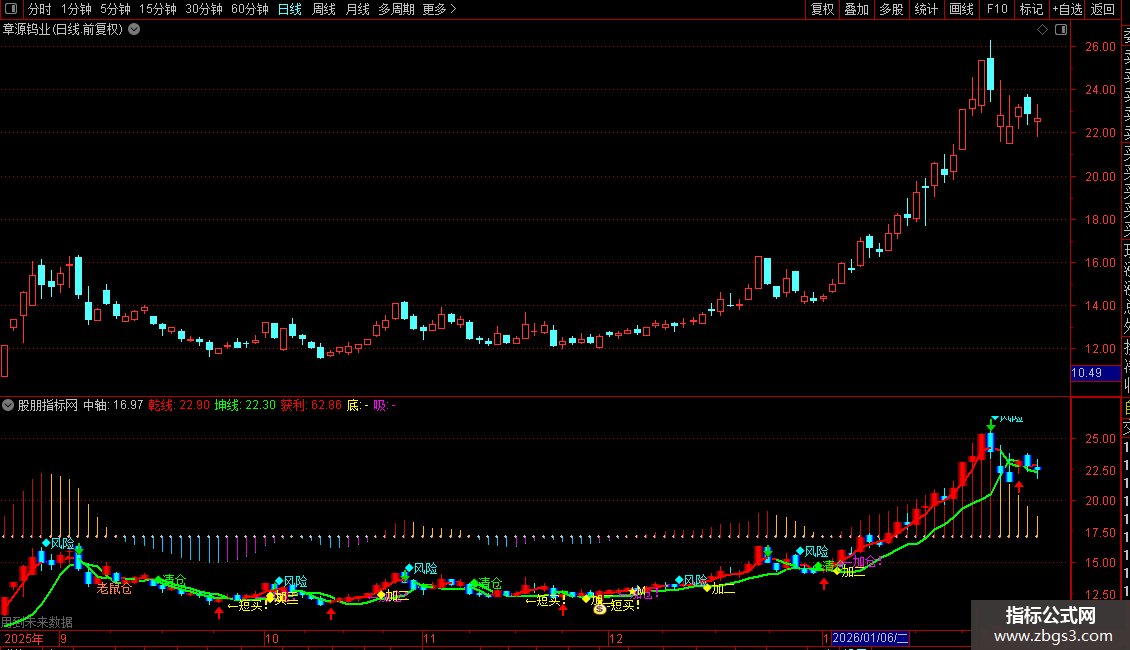Open the 复权 adjustment option

click(822, 9)
